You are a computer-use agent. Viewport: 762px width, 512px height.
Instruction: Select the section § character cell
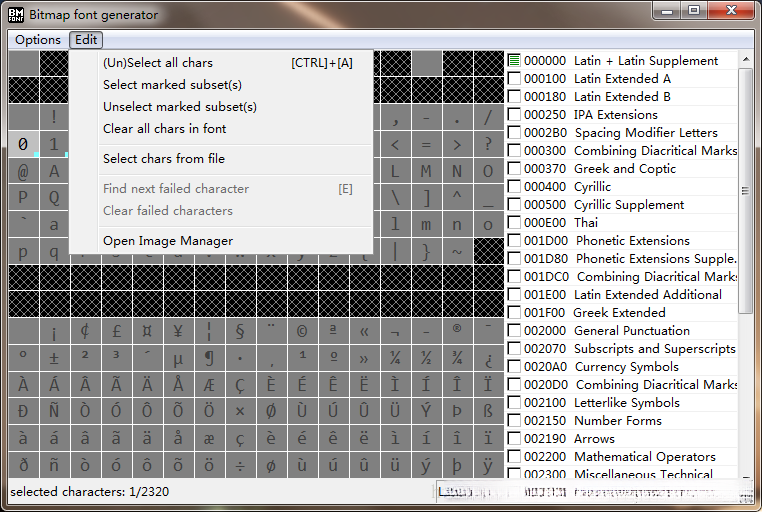[240, 331]
